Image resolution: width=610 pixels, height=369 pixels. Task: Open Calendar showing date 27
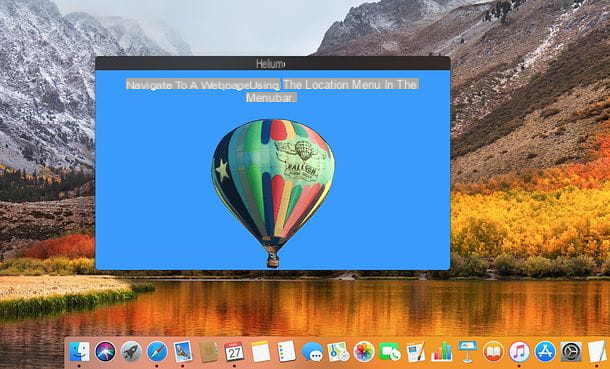[x=234, y=351]
